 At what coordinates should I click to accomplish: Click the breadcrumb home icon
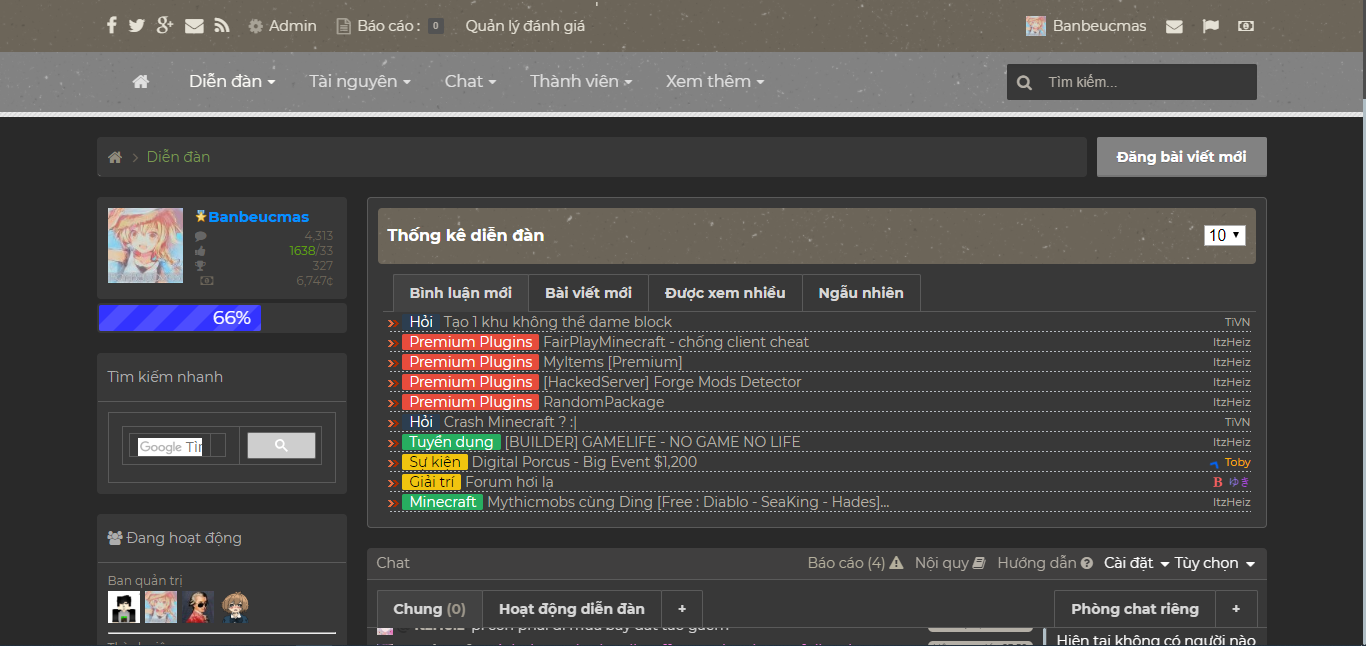click(115, 157)
